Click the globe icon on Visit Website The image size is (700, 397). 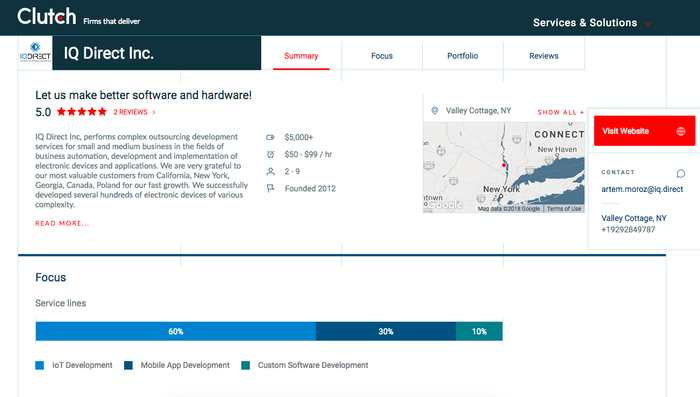tap(681, 131)
